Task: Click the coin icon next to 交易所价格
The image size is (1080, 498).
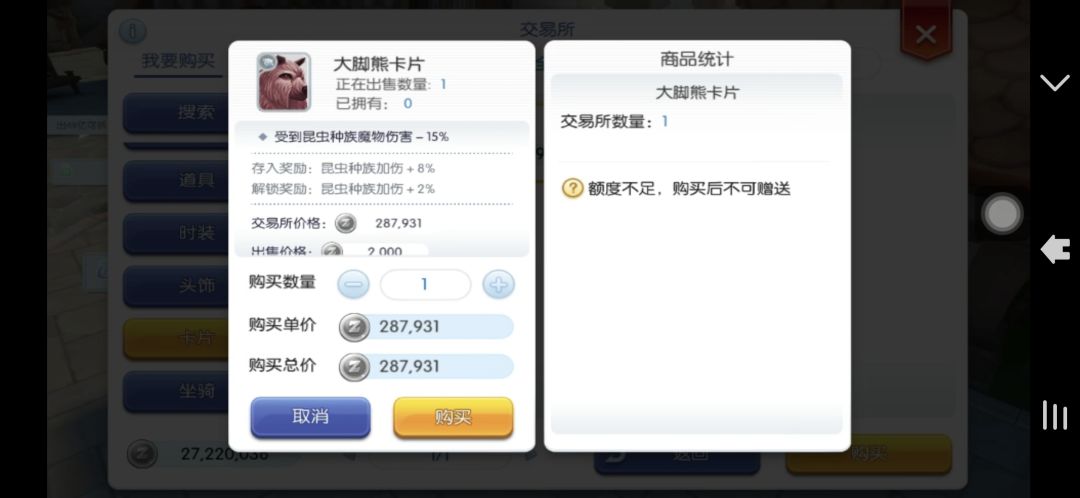Action: click(346, 223)
